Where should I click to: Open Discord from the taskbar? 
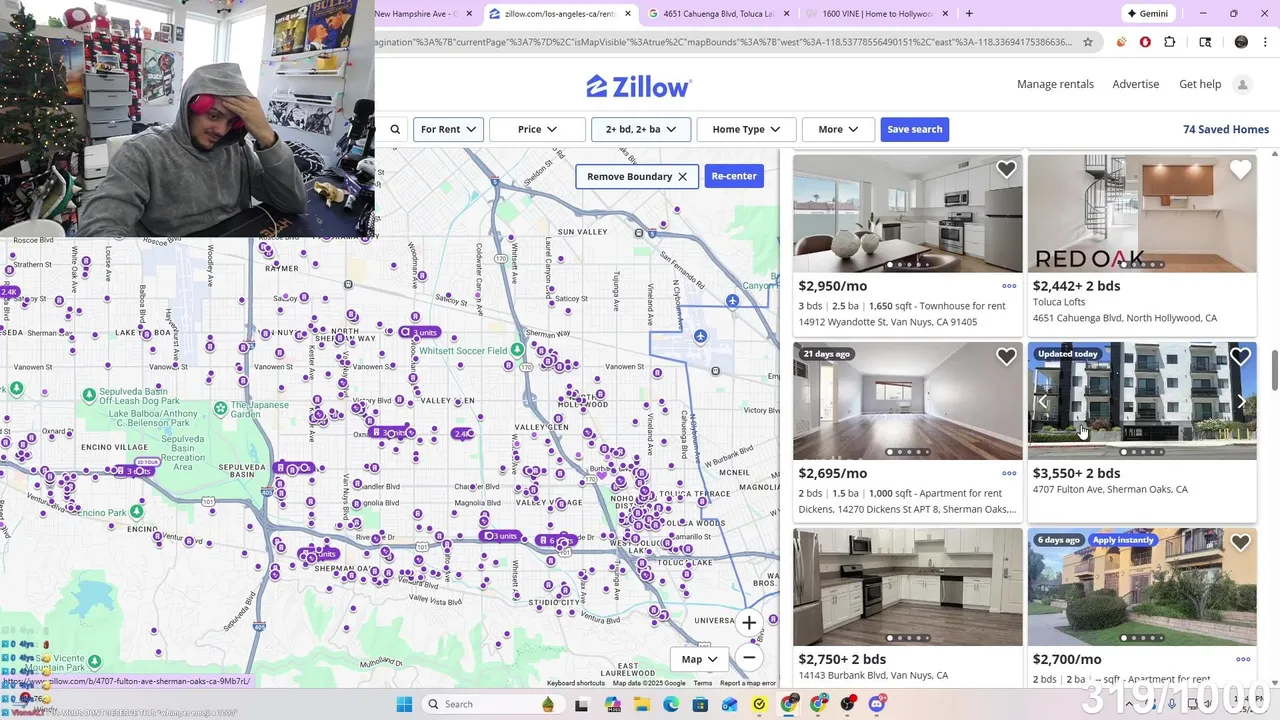878,704
